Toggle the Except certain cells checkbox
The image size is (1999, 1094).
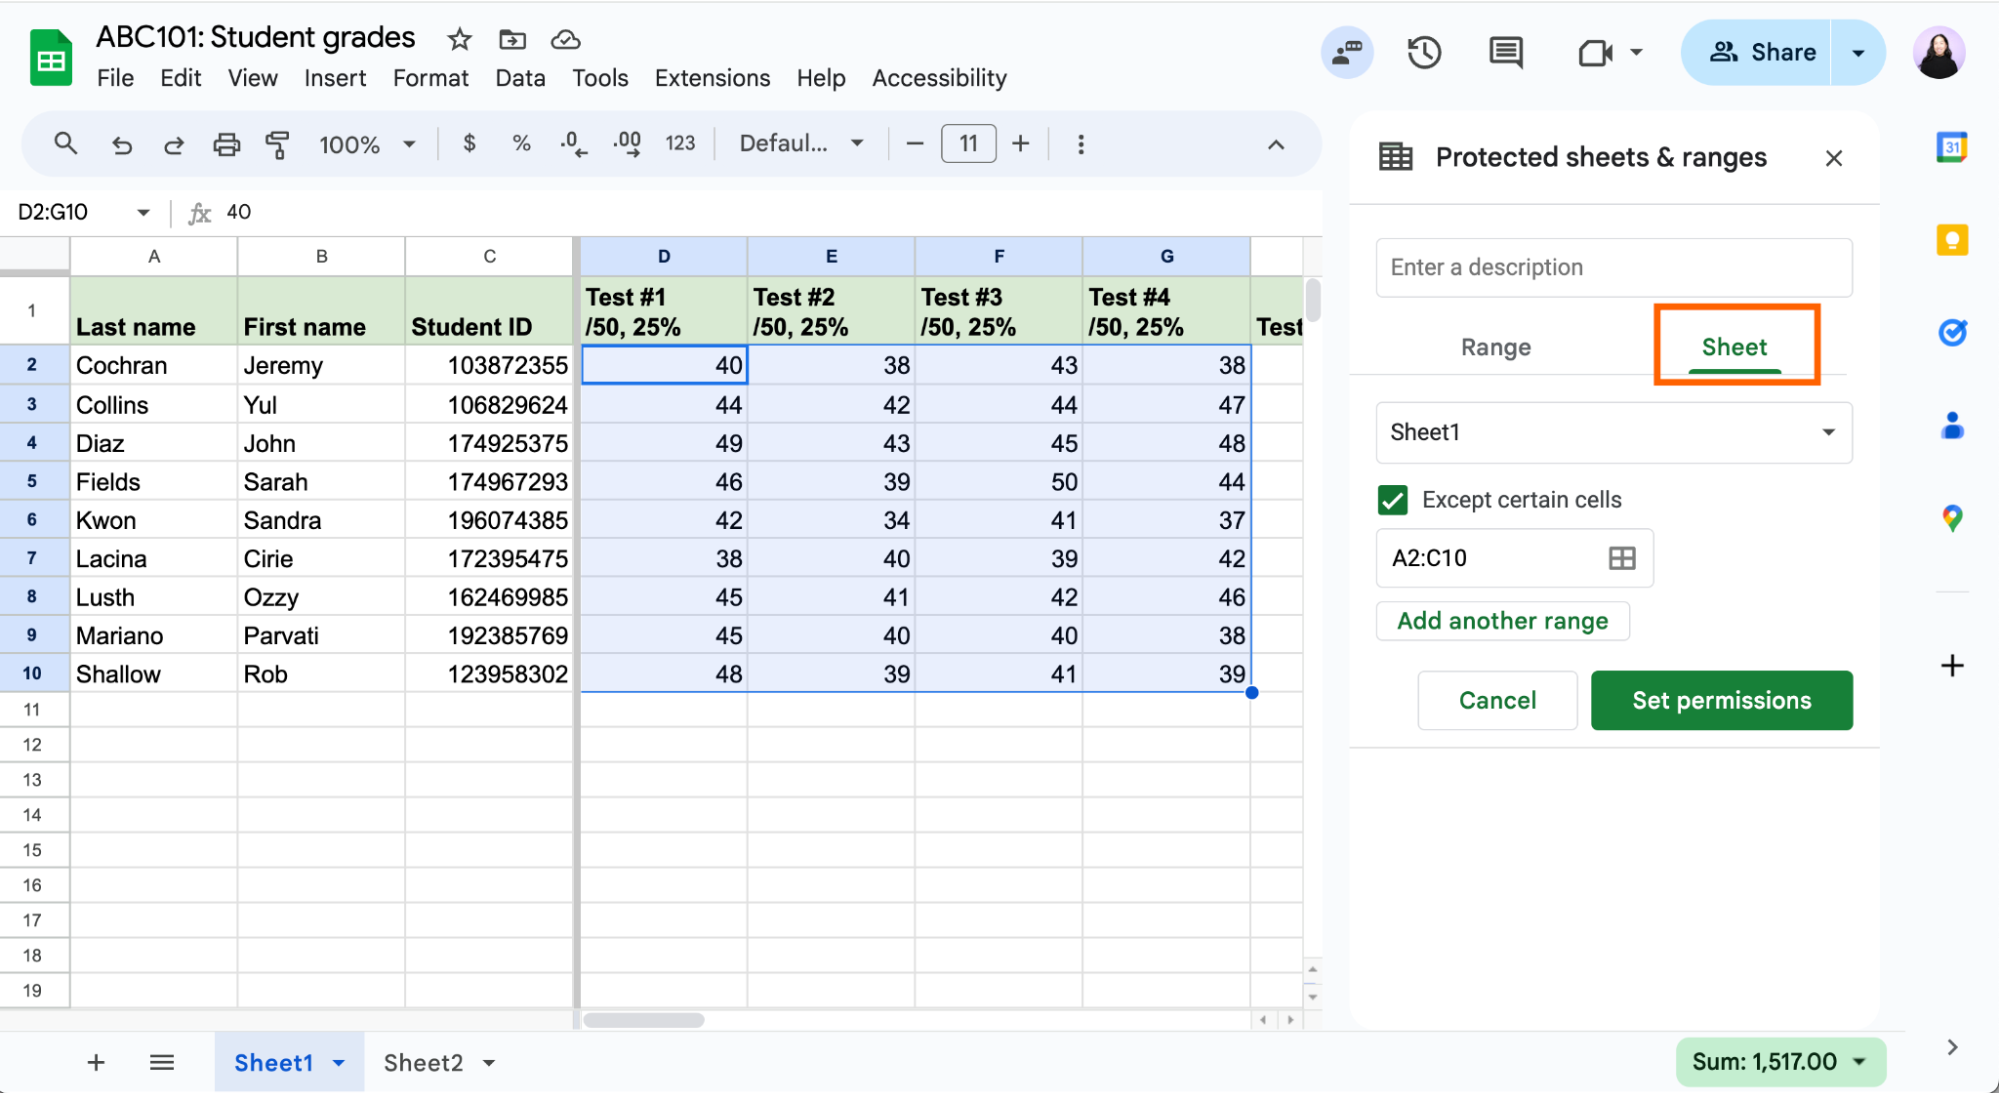click(x=1392, y=500)
